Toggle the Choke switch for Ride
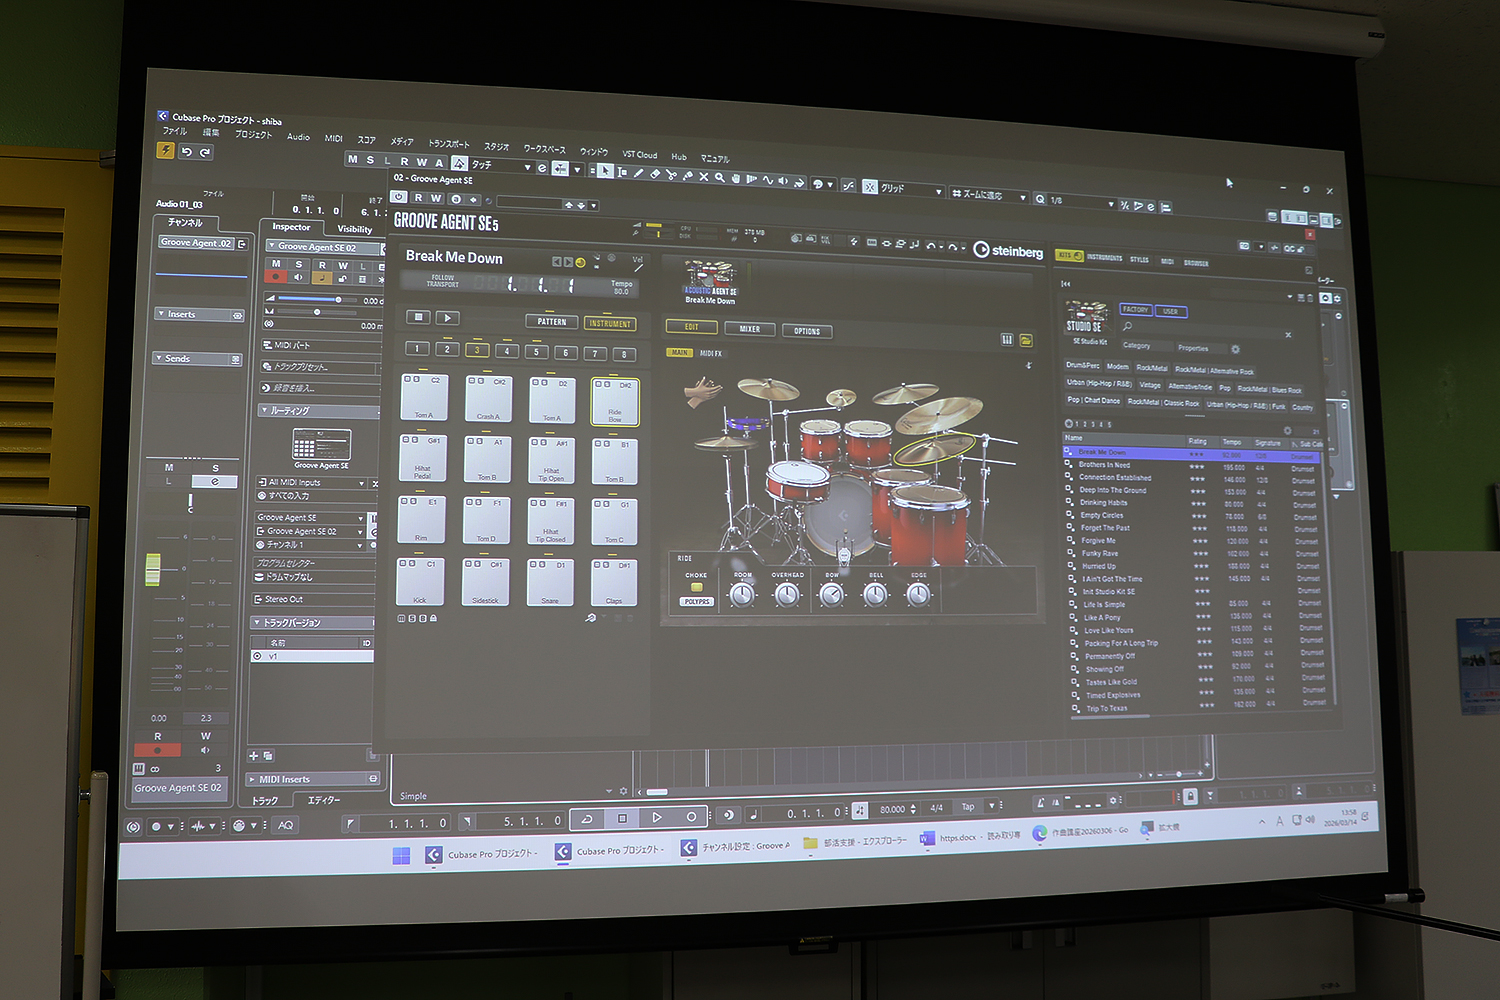The width and height of the screenshot is (1500, 1000). pos(696,587)
